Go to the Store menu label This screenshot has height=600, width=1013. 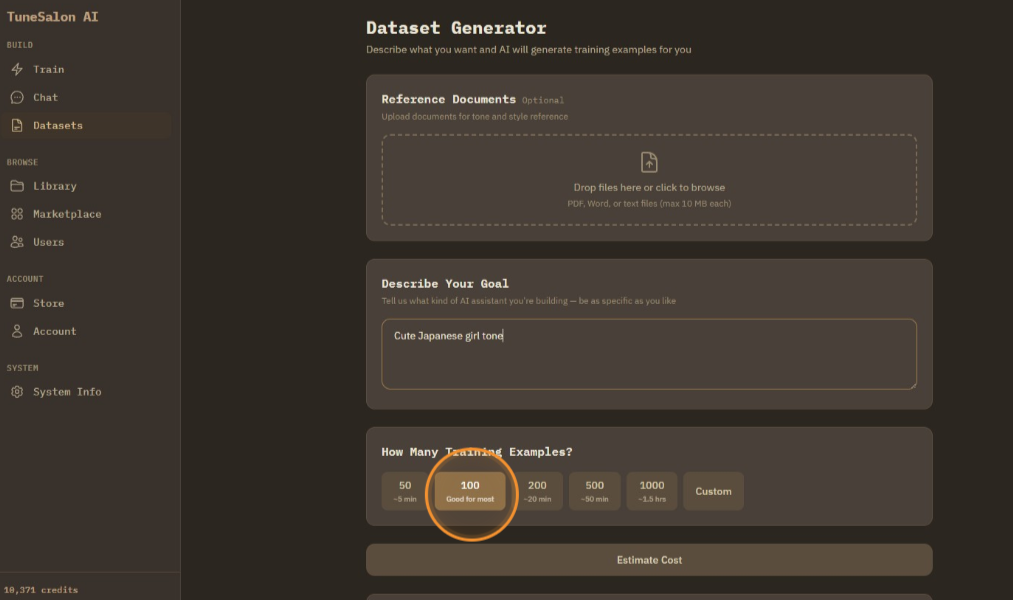coord(48,303)
